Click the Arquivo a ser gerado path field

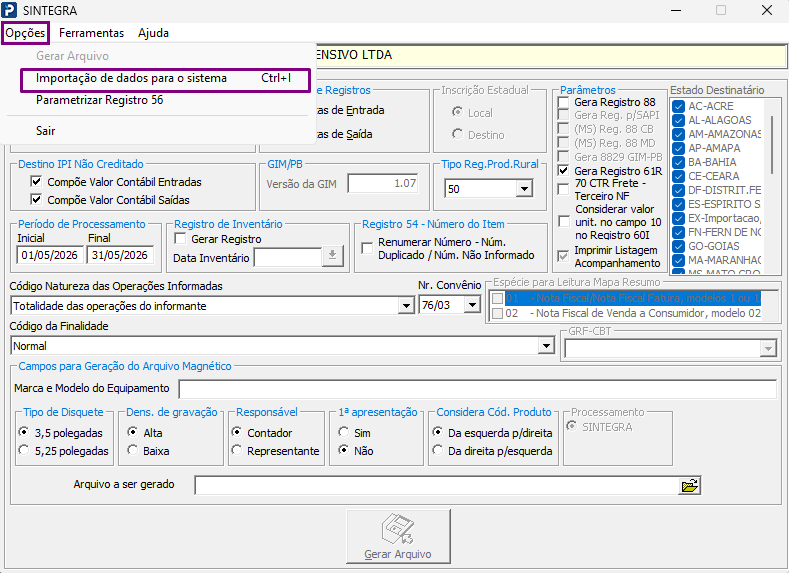click(437, 486)
